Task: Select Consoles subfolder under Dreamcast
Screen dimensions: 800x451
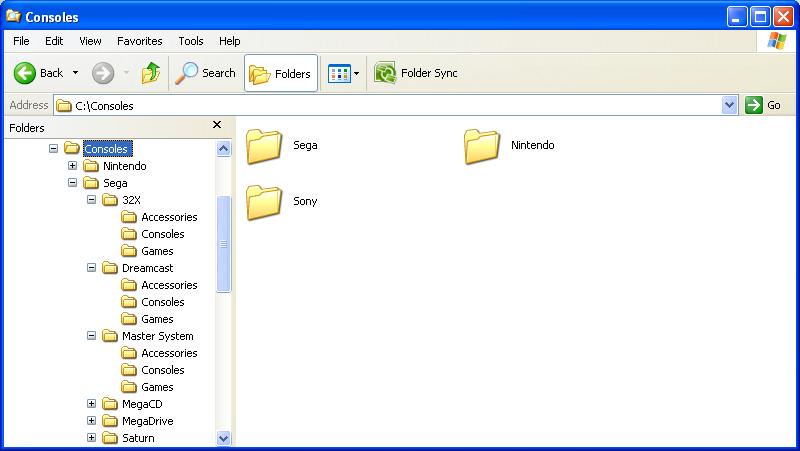Action: point(163,302)
